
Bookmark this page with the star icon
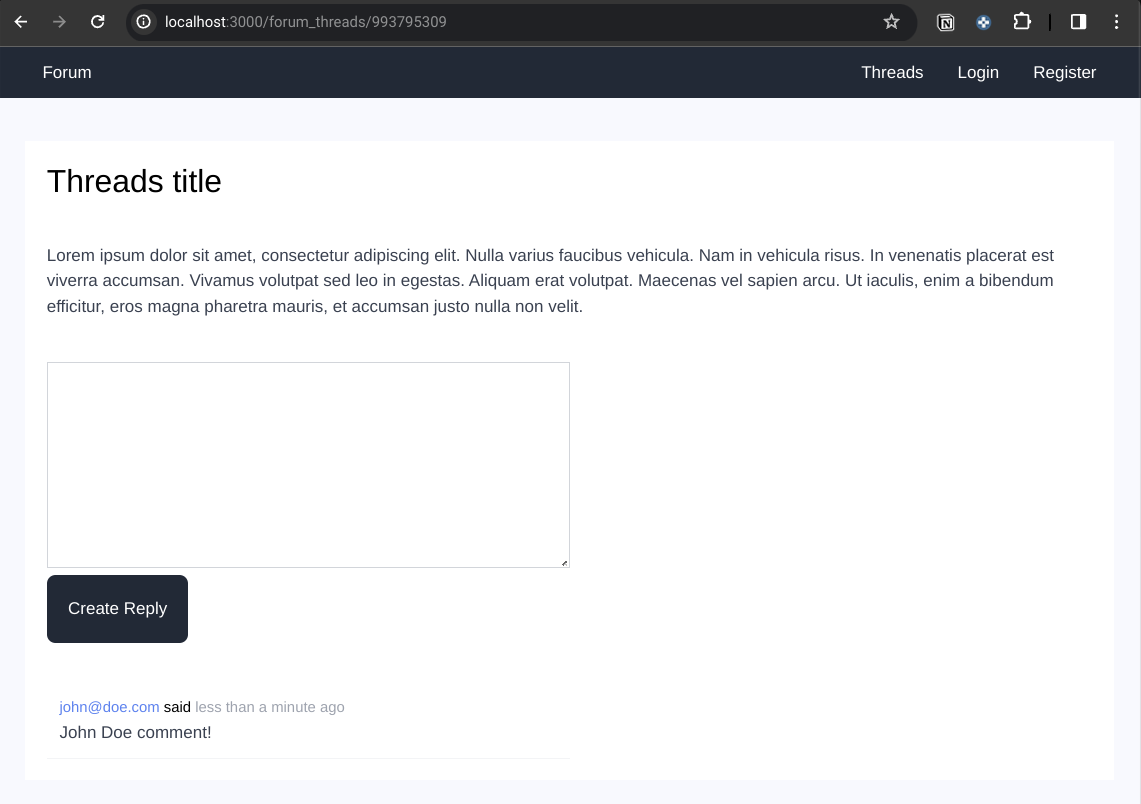(x=891, y=22)
